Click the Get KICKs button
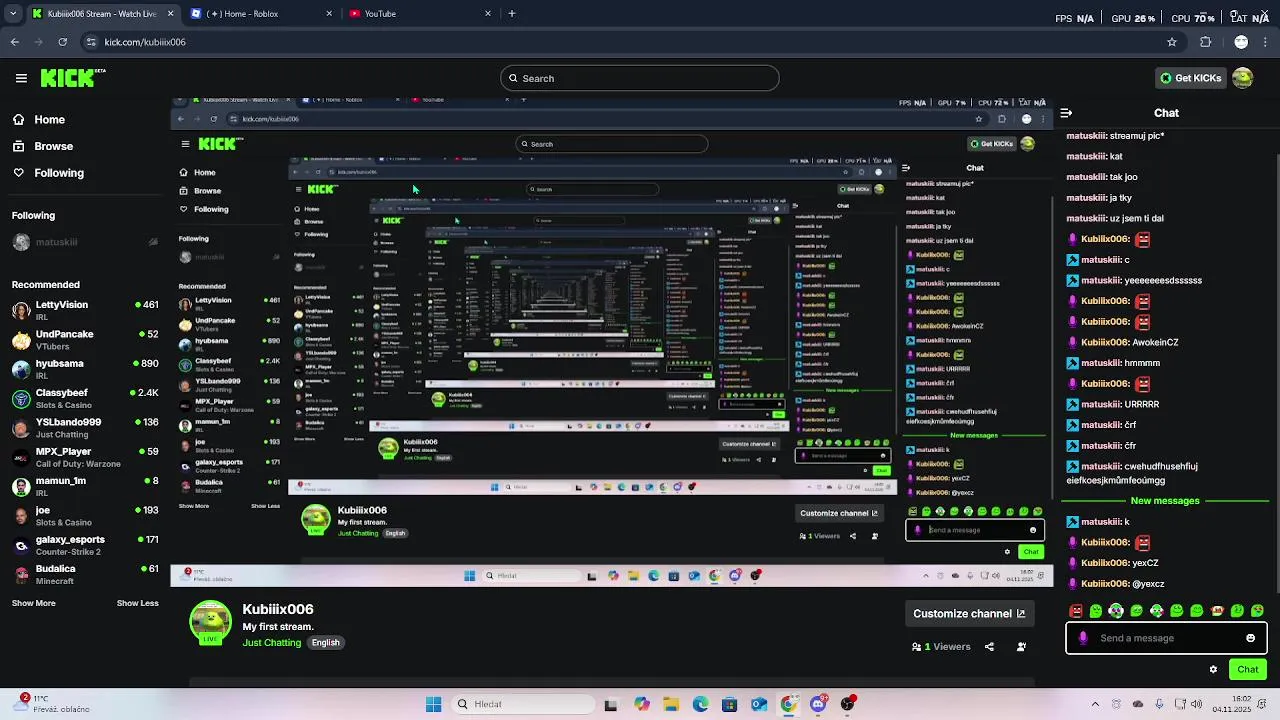 pos(1189,78)
